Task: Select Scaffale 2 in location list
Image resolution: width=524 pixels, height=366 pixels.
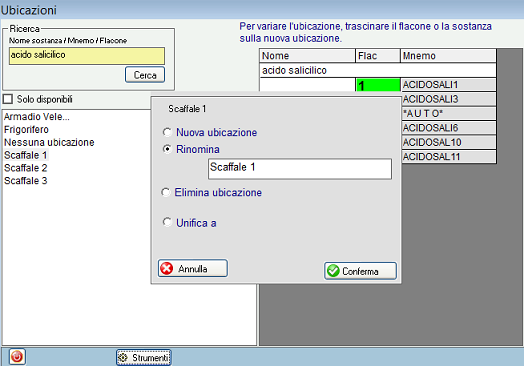Action: 26,168
